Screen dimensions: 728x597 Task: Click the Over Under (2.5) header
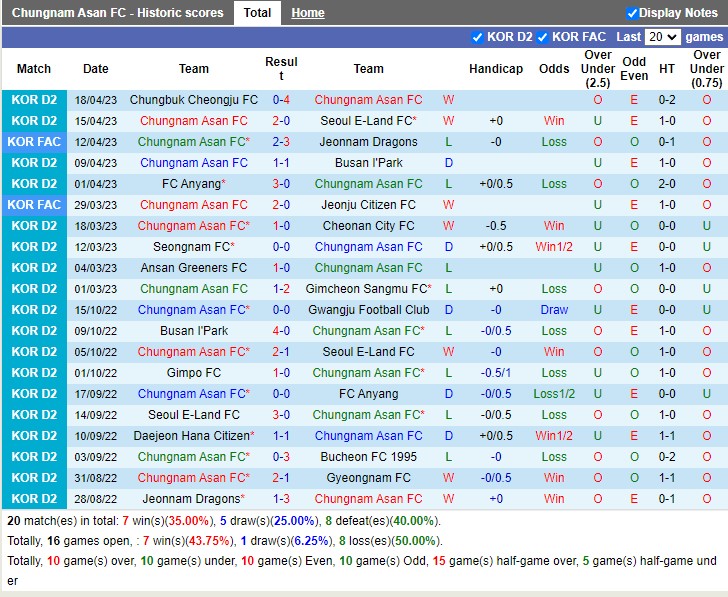tap(598, 69)
